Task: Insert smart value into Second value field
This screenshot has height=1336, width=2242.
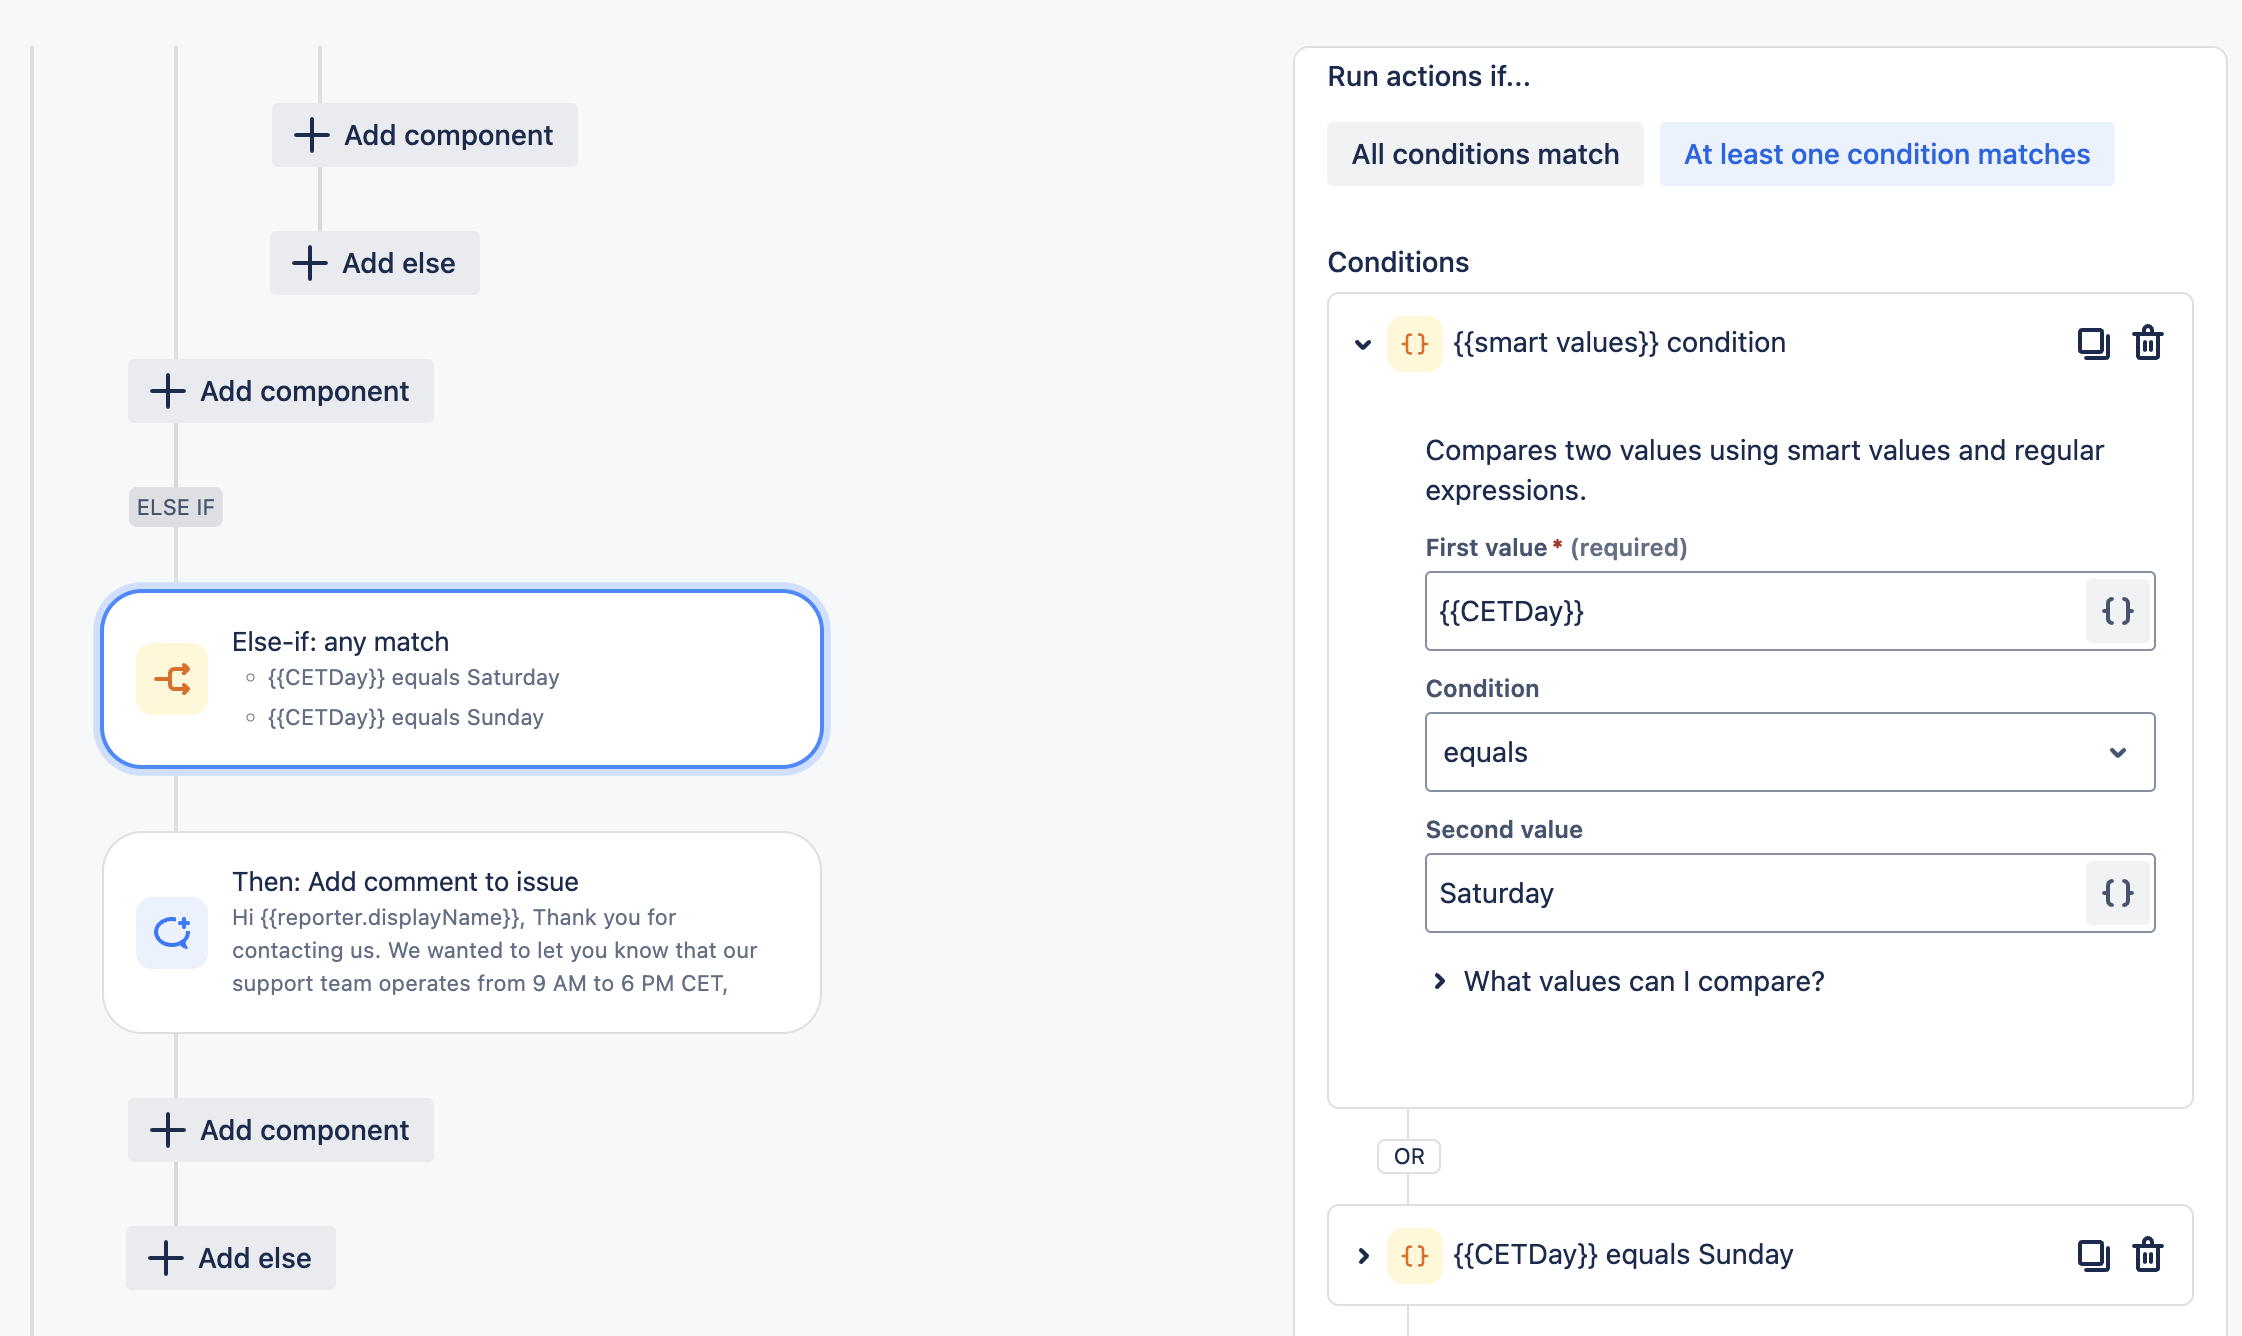Action: point(2117,893)
